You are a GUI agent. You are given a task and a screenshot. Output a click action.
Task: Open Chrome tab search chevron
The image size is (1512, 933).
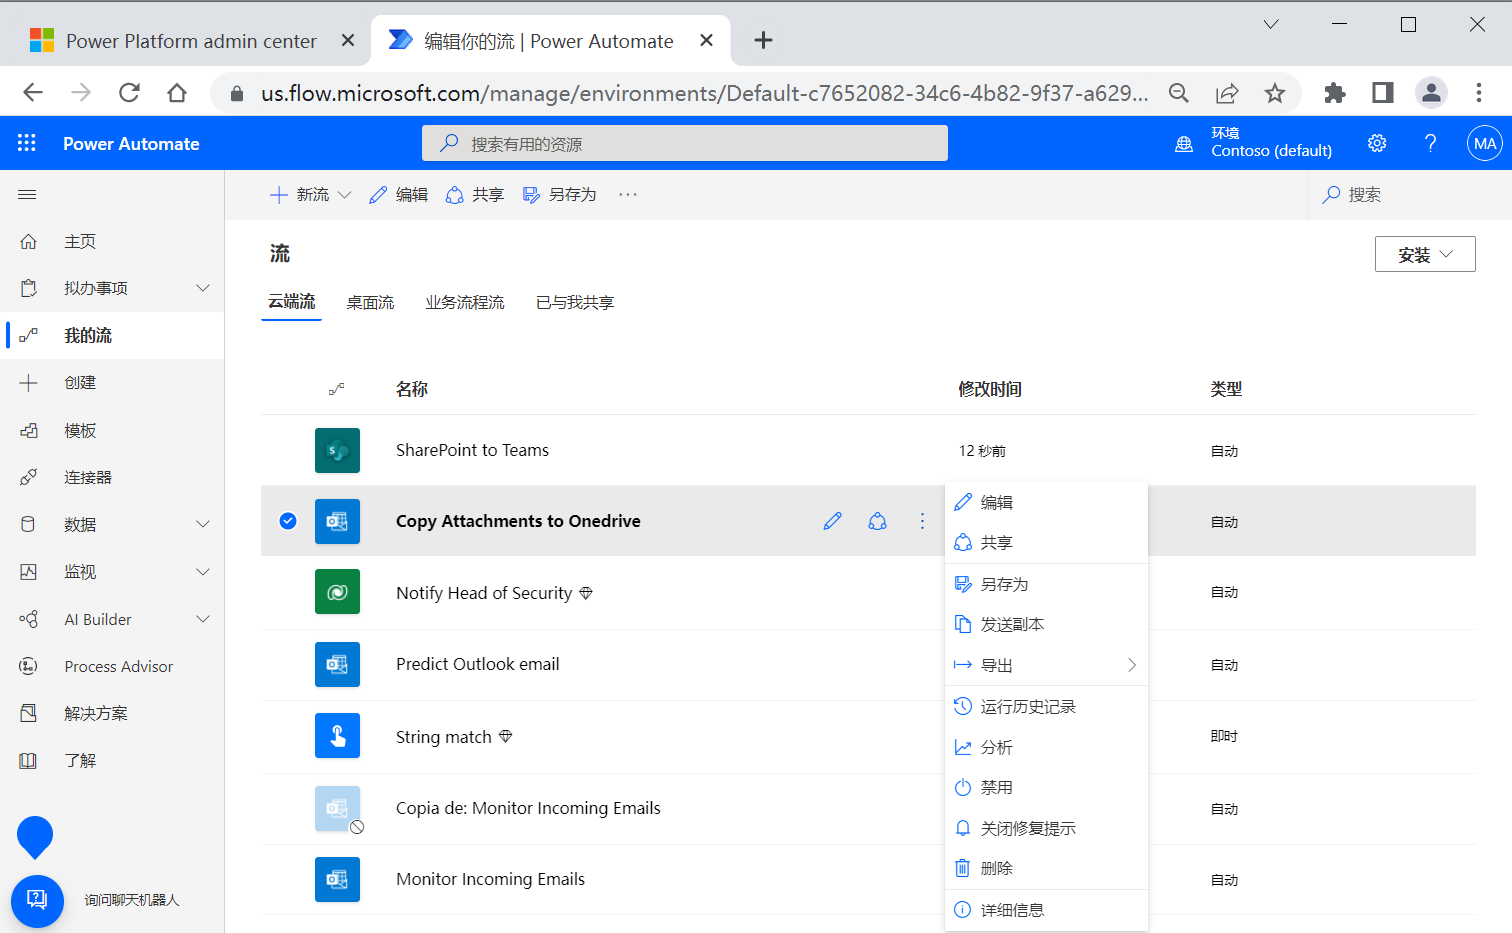(x=1271, y=25)
